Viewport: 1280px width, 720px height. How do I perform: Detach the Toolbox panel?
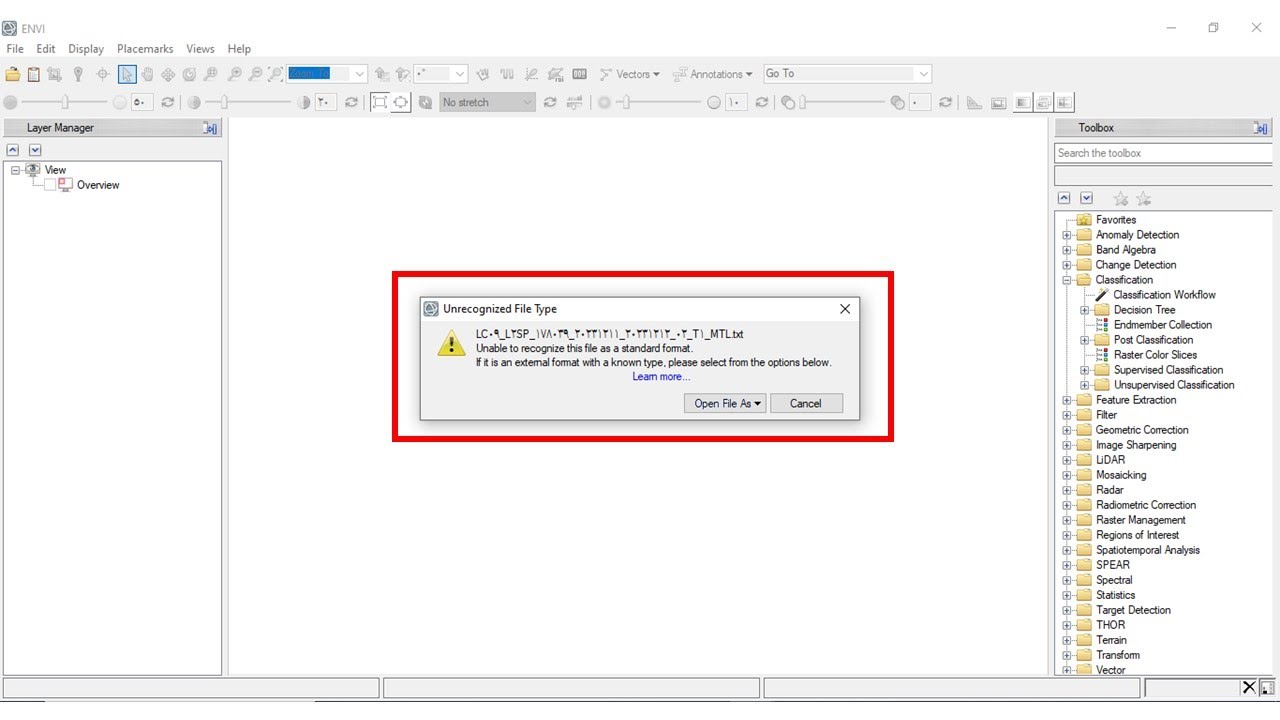coord(1261,128)
